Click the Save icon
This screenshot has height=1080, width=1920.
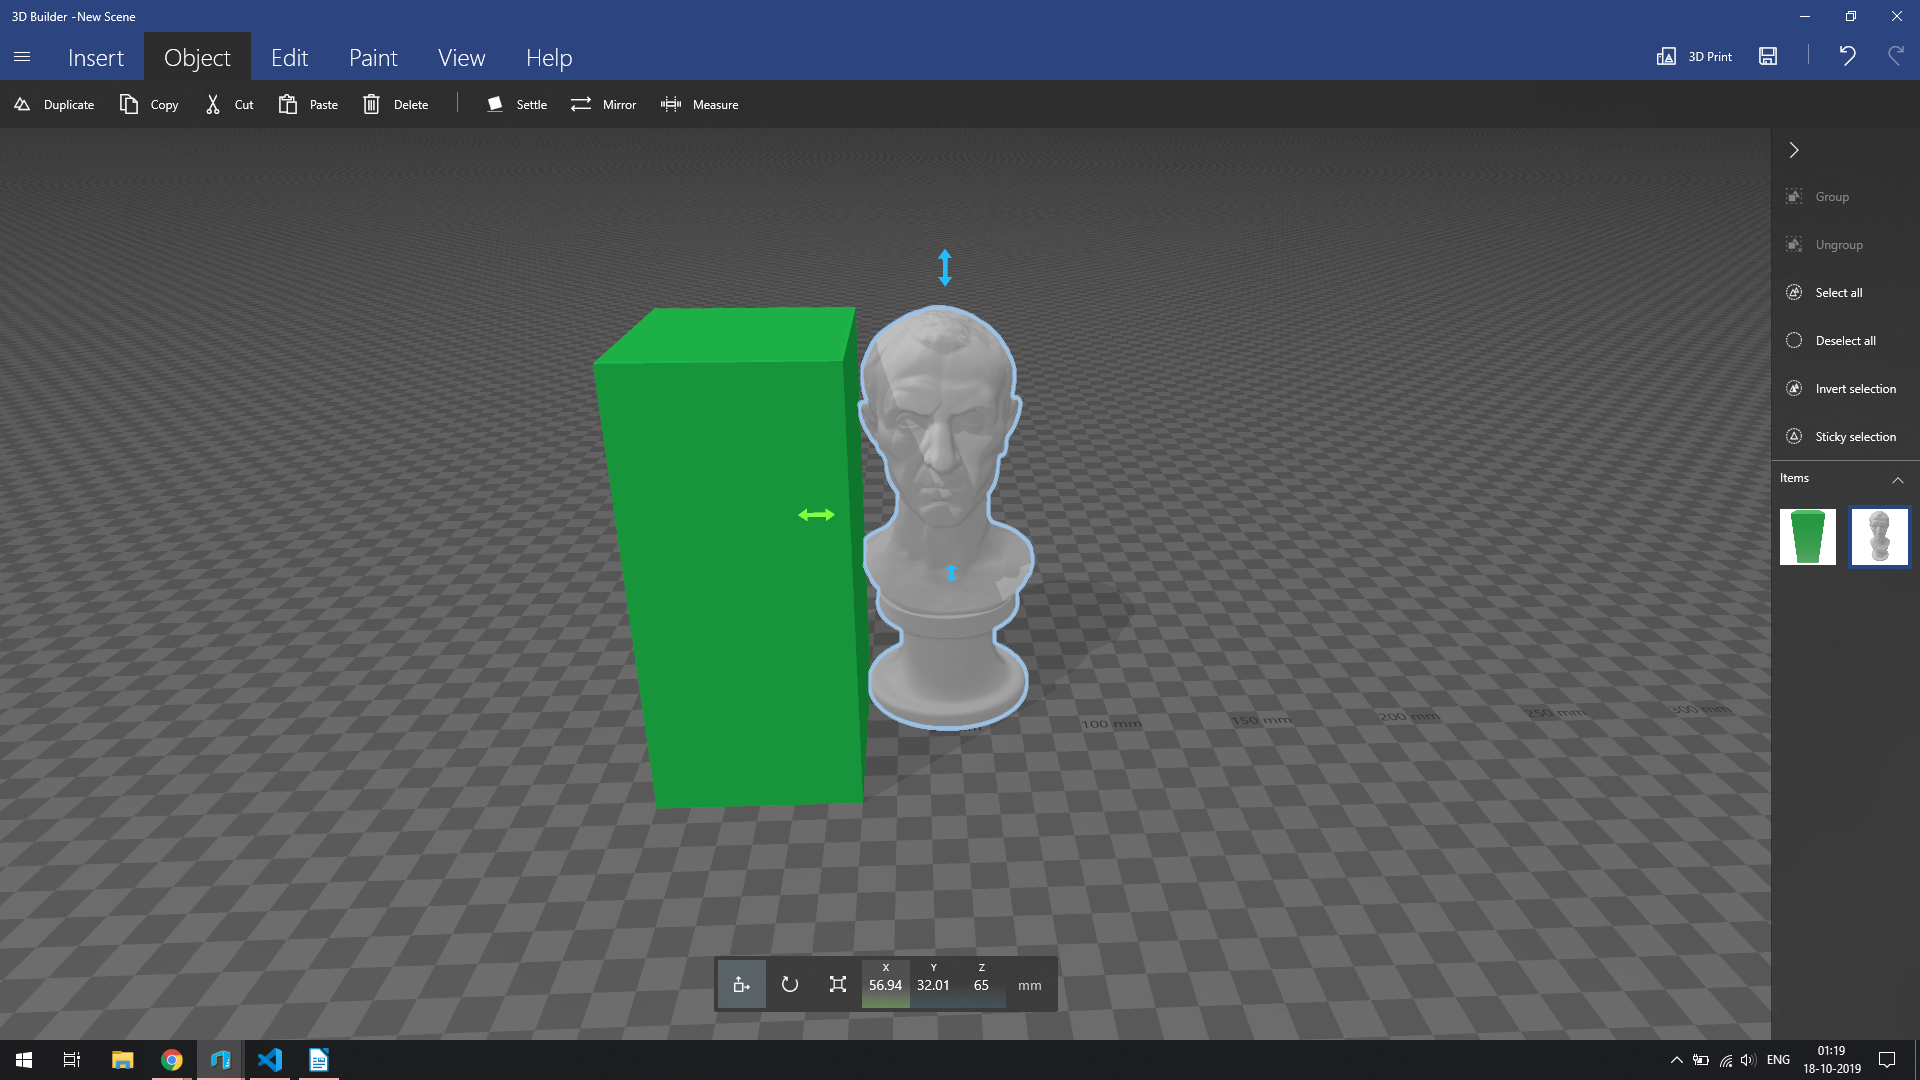[1767, 57]
